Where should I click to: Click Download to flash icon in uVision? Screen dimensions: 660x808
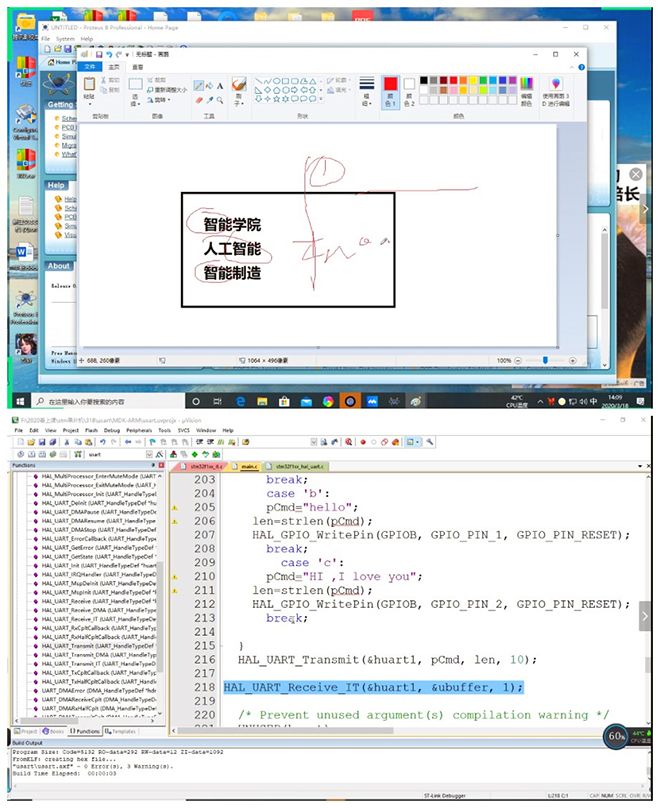(x=77, y=454)
